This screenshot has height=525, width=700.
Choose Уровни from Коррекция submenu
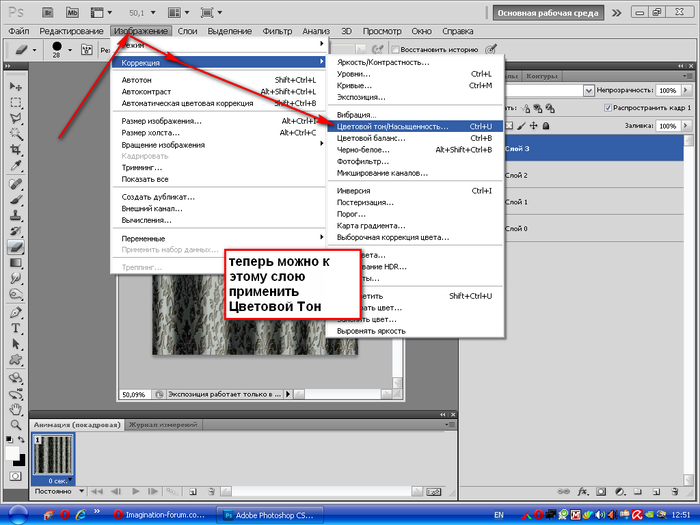coord(415,74)
